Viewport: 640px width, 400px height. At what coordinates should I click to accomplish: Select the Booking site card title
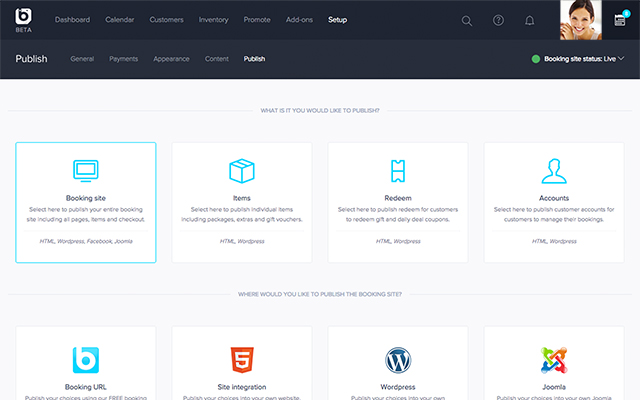[x=86, y=198]
